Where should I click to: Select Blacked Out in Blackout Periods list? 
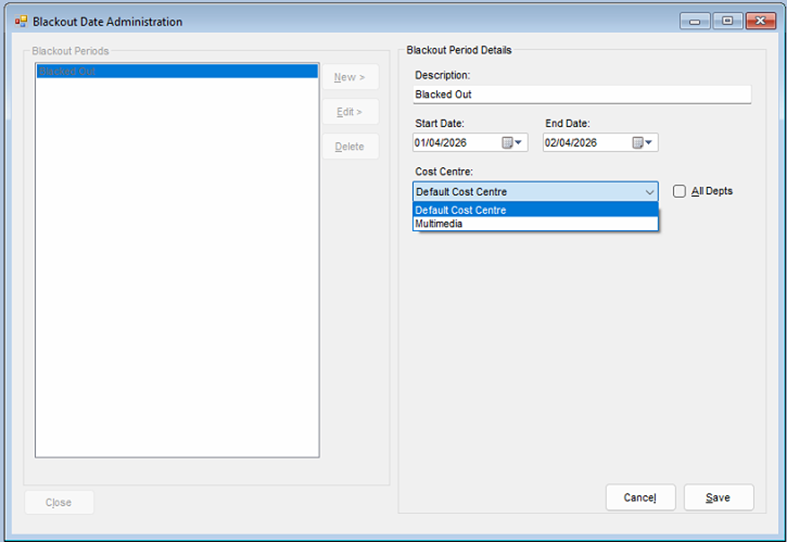click(177, 71)
